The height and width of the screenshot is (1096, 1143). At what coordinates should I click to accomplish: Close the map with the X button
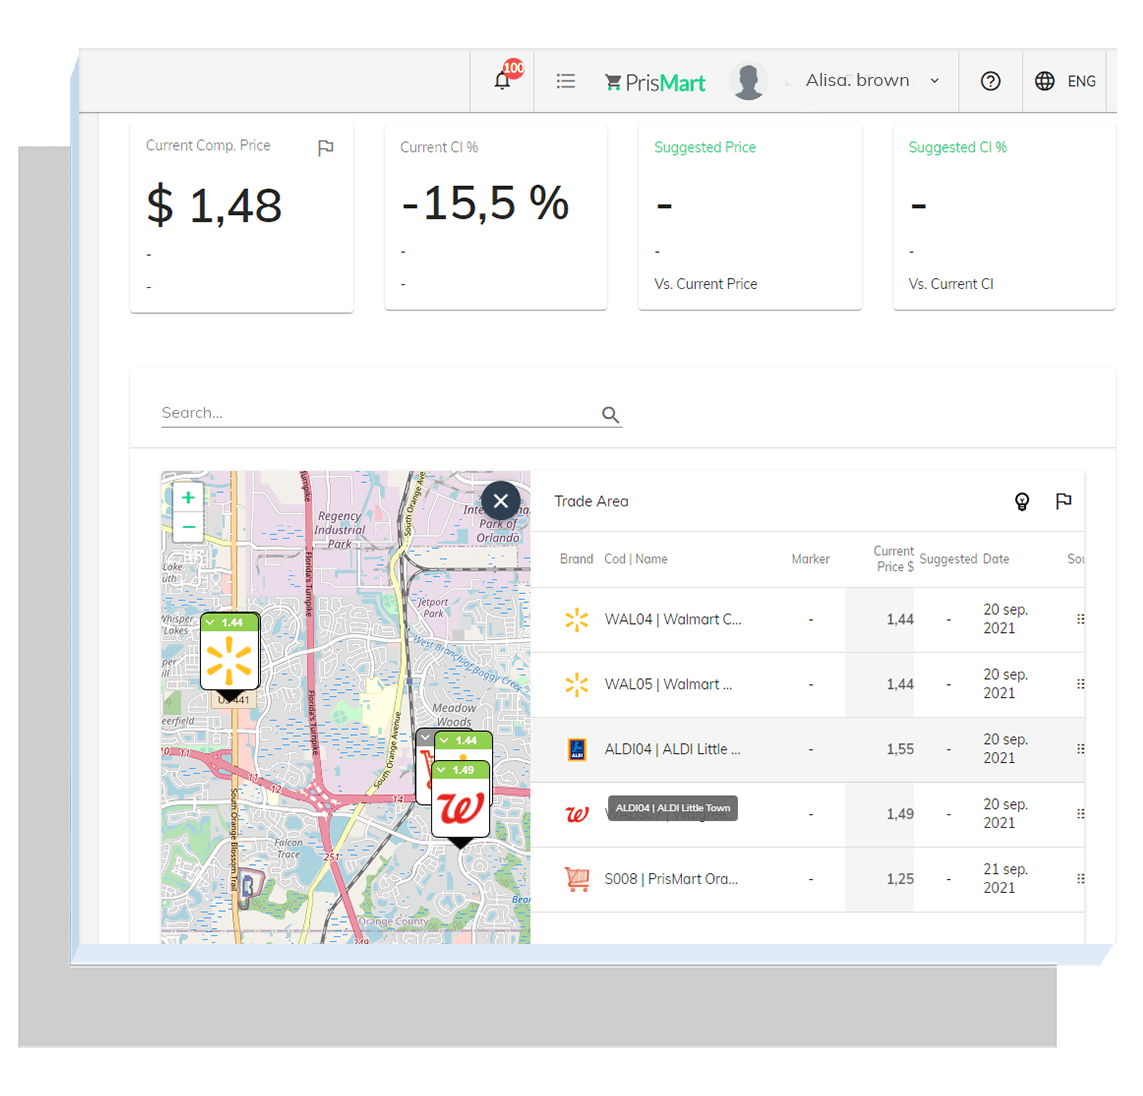coord(501,501)
